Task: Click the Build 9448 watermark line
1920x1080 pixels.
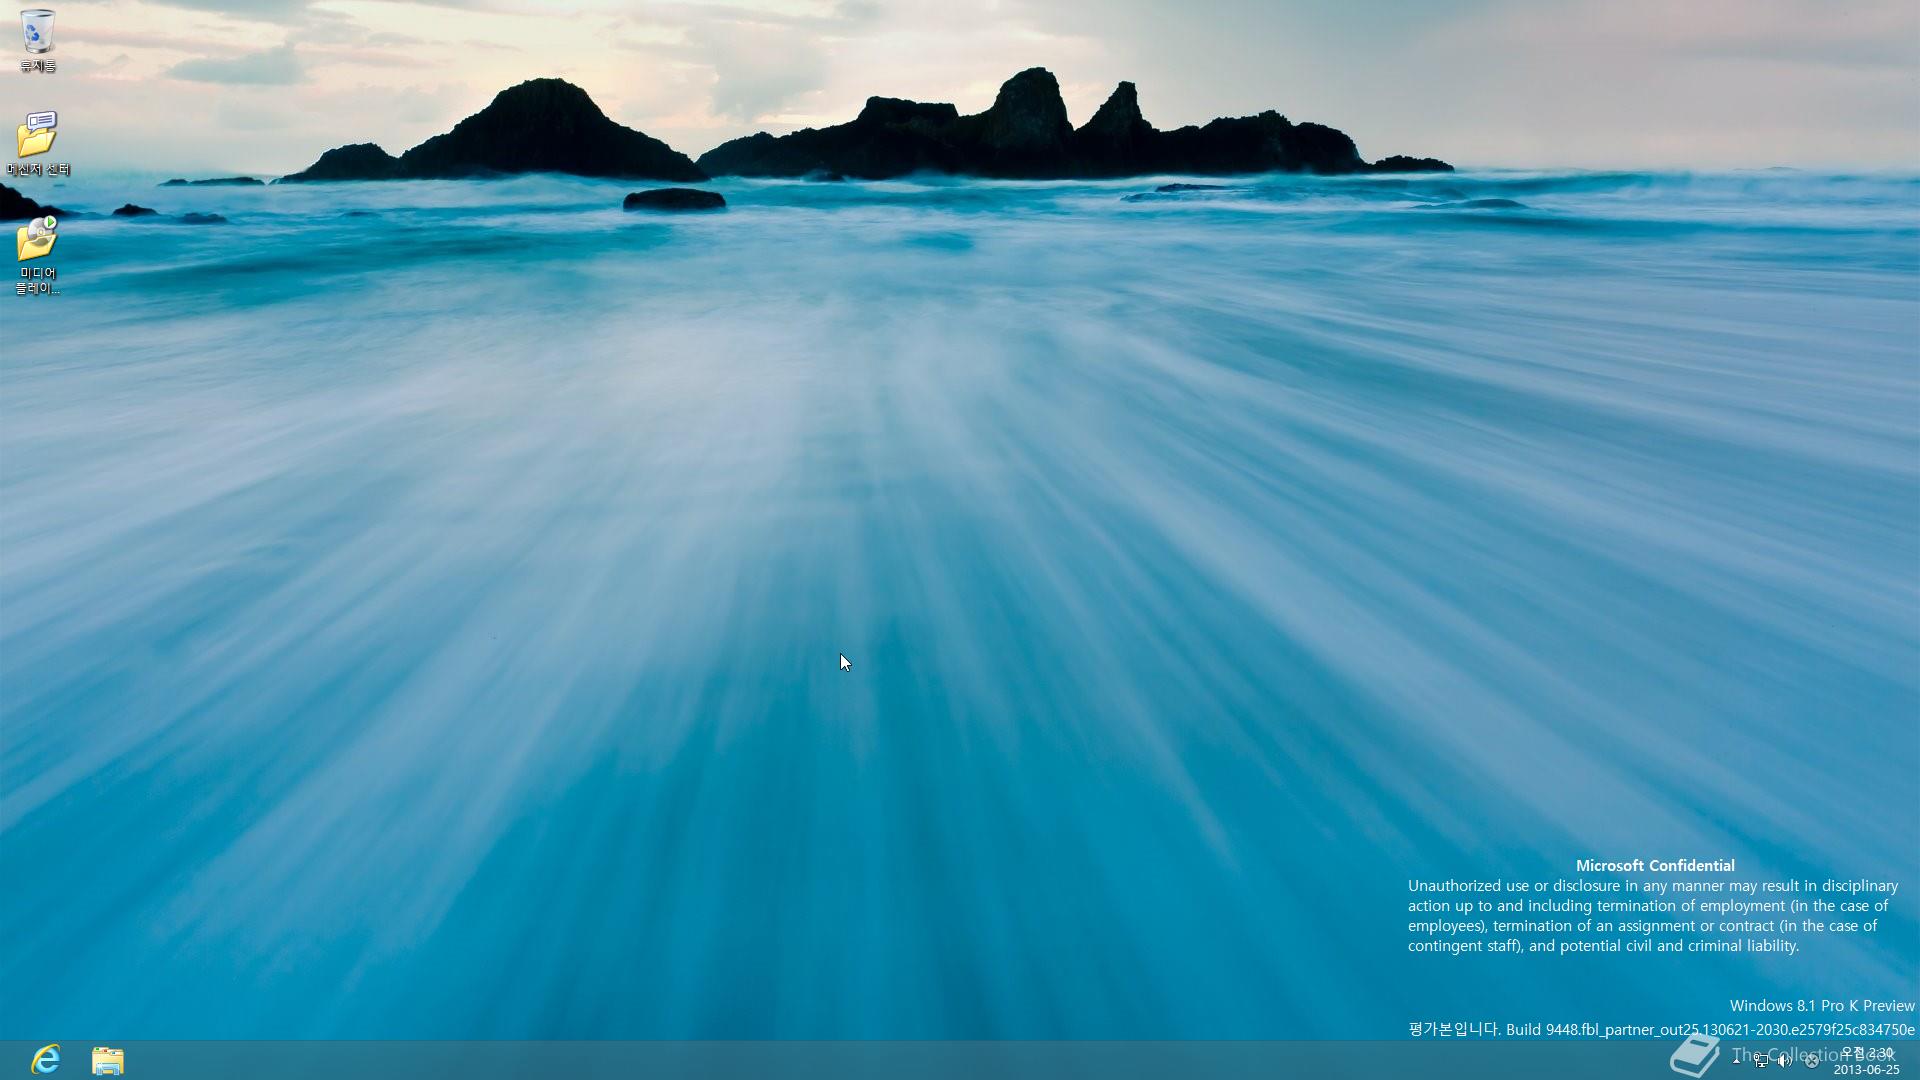Action: point(1660,1029)
